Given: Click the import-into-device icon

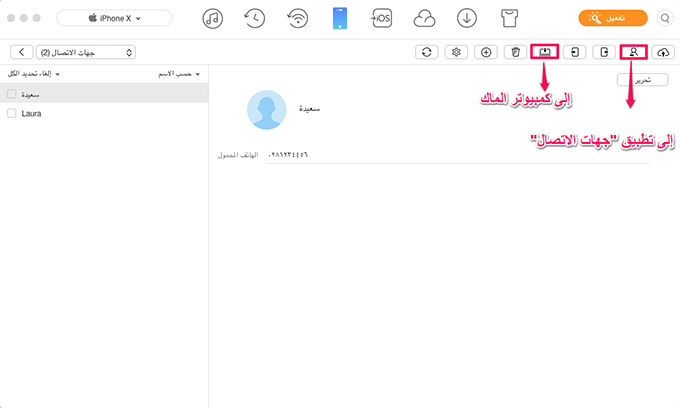Looking at the screenshot, I should (575, 52).
